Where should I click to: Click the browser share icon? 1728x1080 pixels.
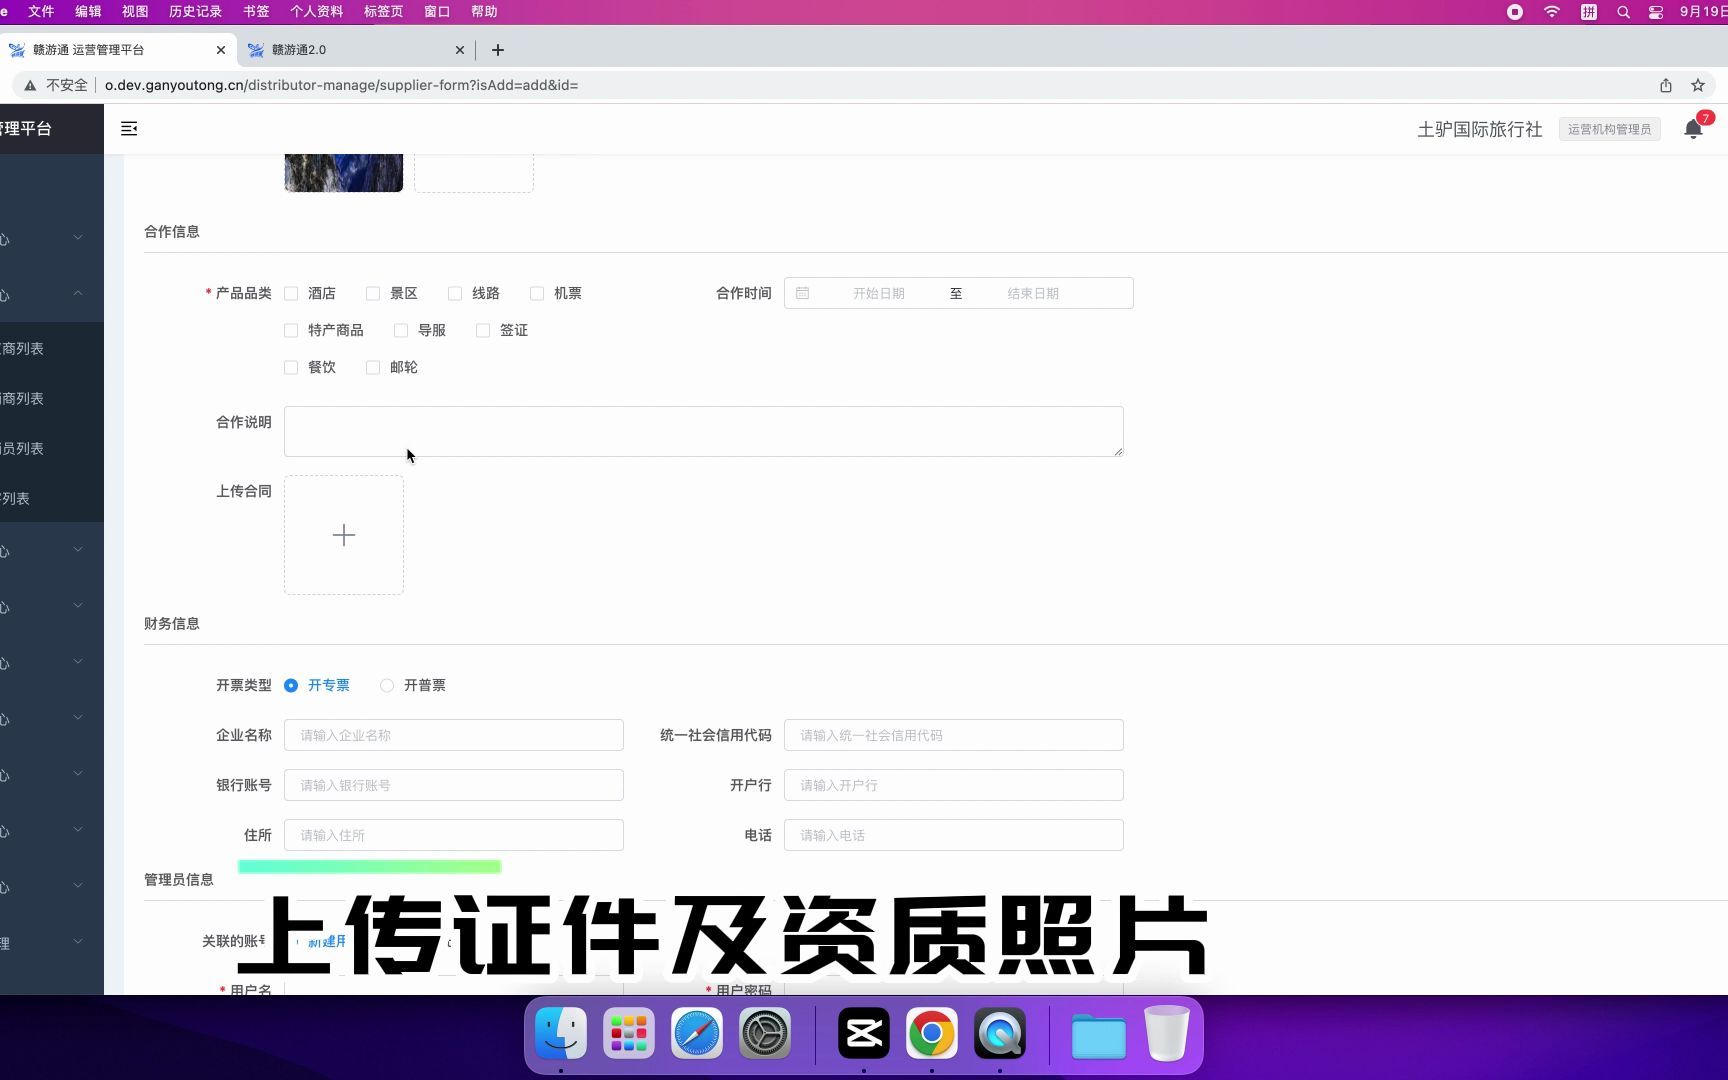click(1666, 85)
